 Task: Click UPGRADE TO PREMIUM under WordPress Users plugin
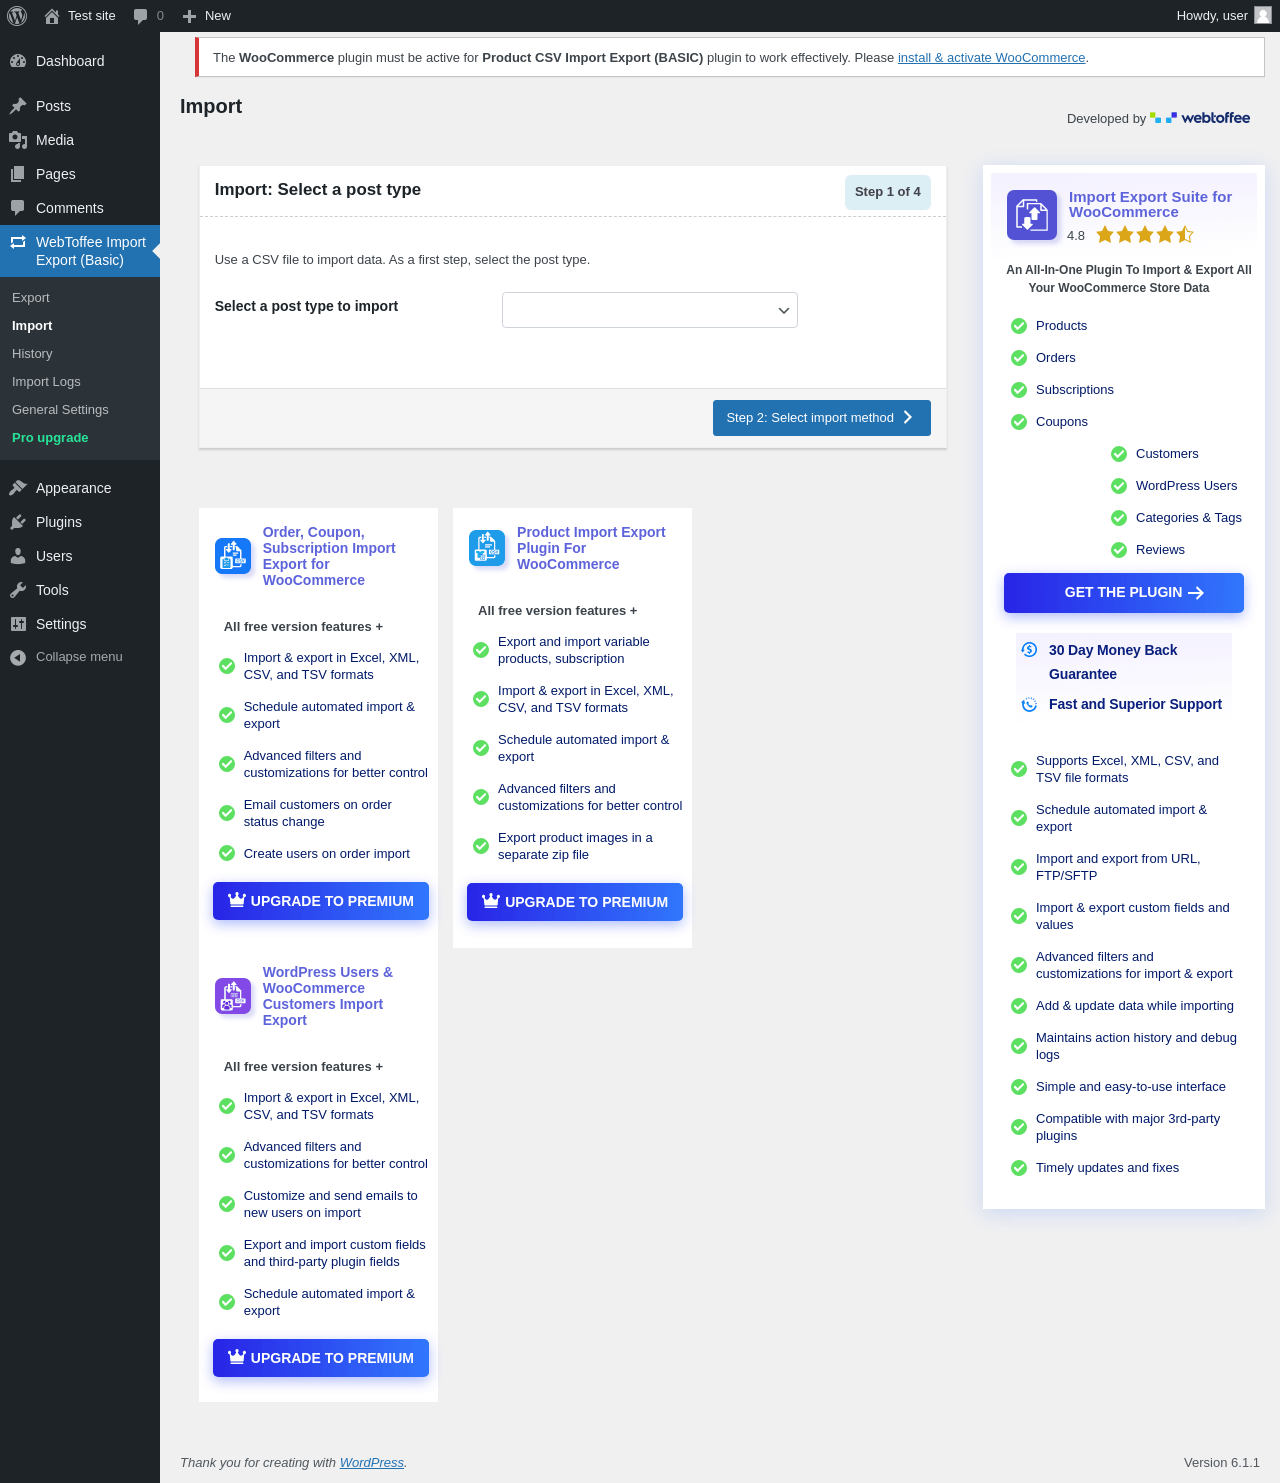pos(321,1358)
